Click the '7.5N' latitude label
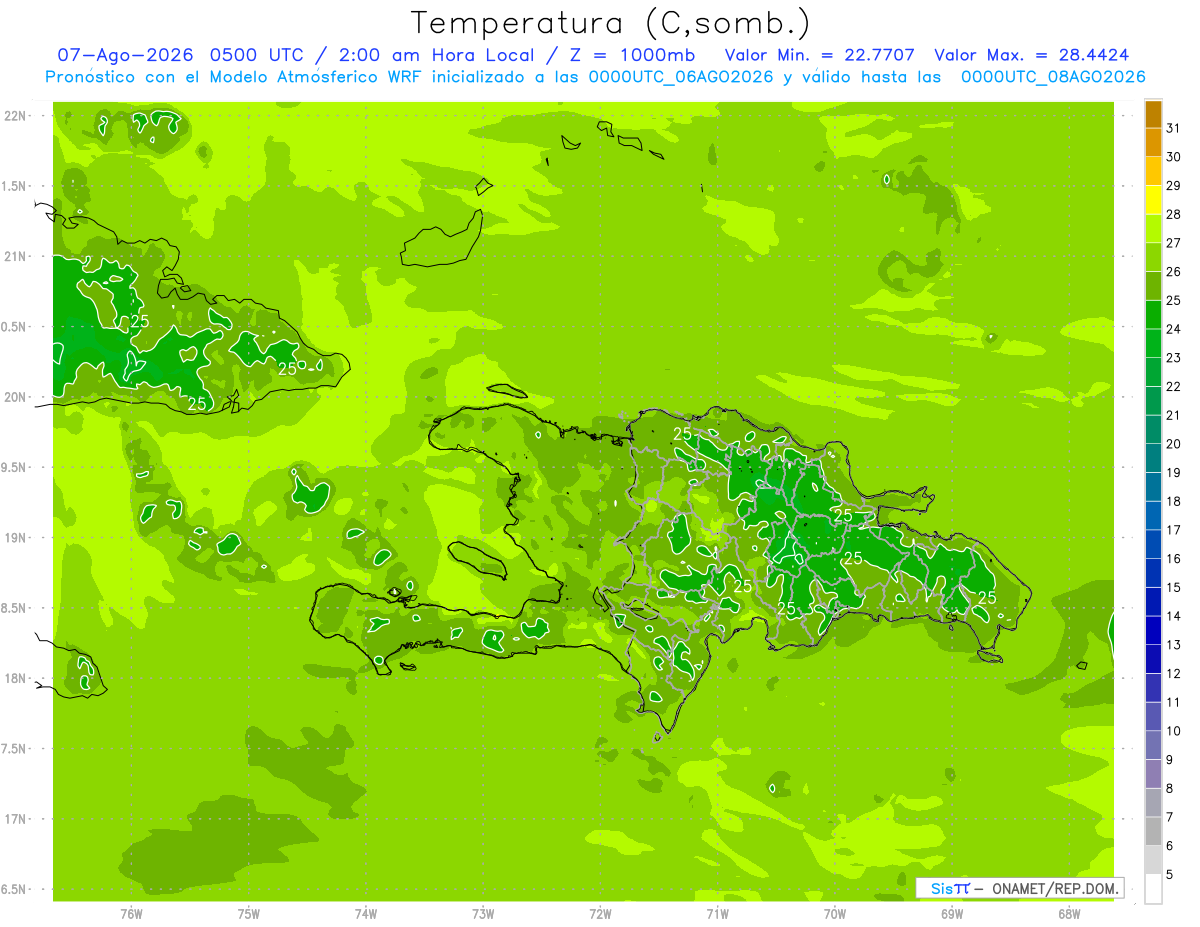Viewport: 1200px width, 927px height. pos(14,748)
